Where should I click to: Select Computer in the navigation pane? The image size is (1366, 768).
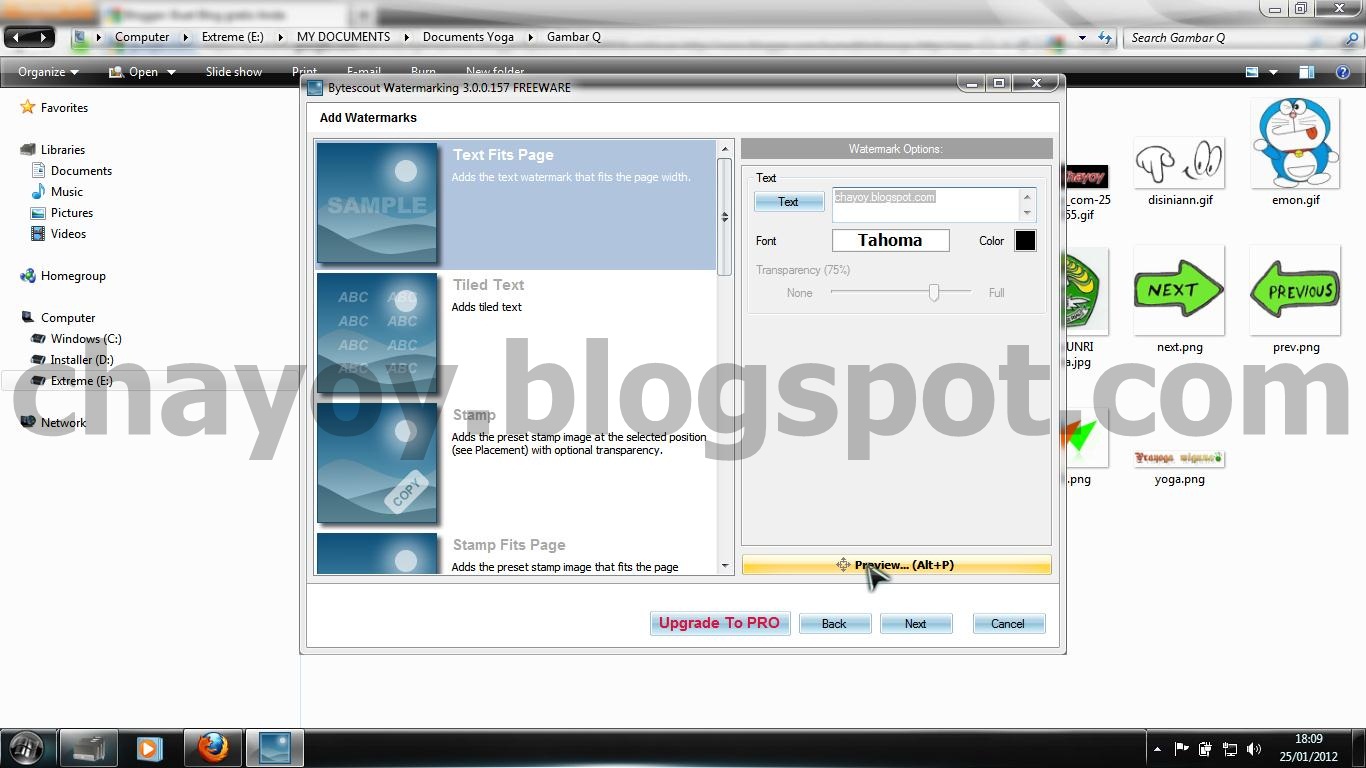click(x=67, y=318)
